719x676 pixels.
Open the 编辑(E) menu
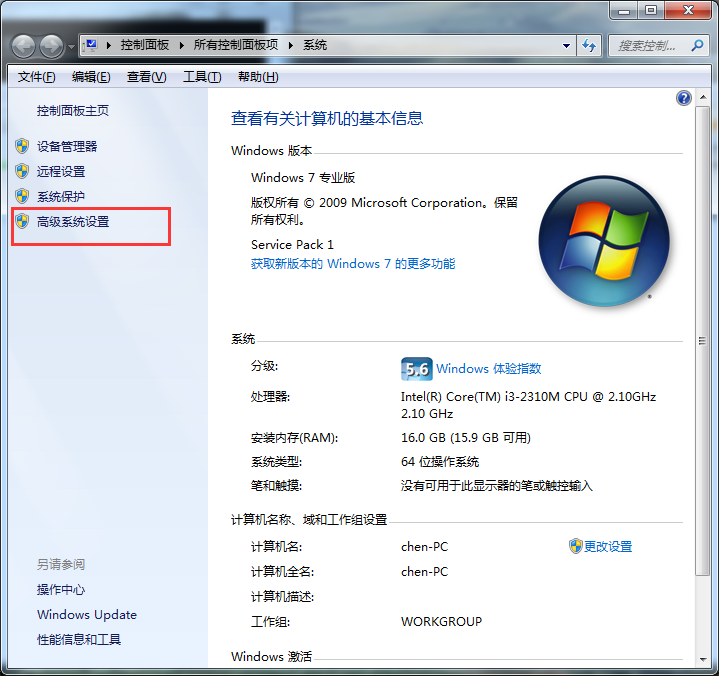(91, 77)
